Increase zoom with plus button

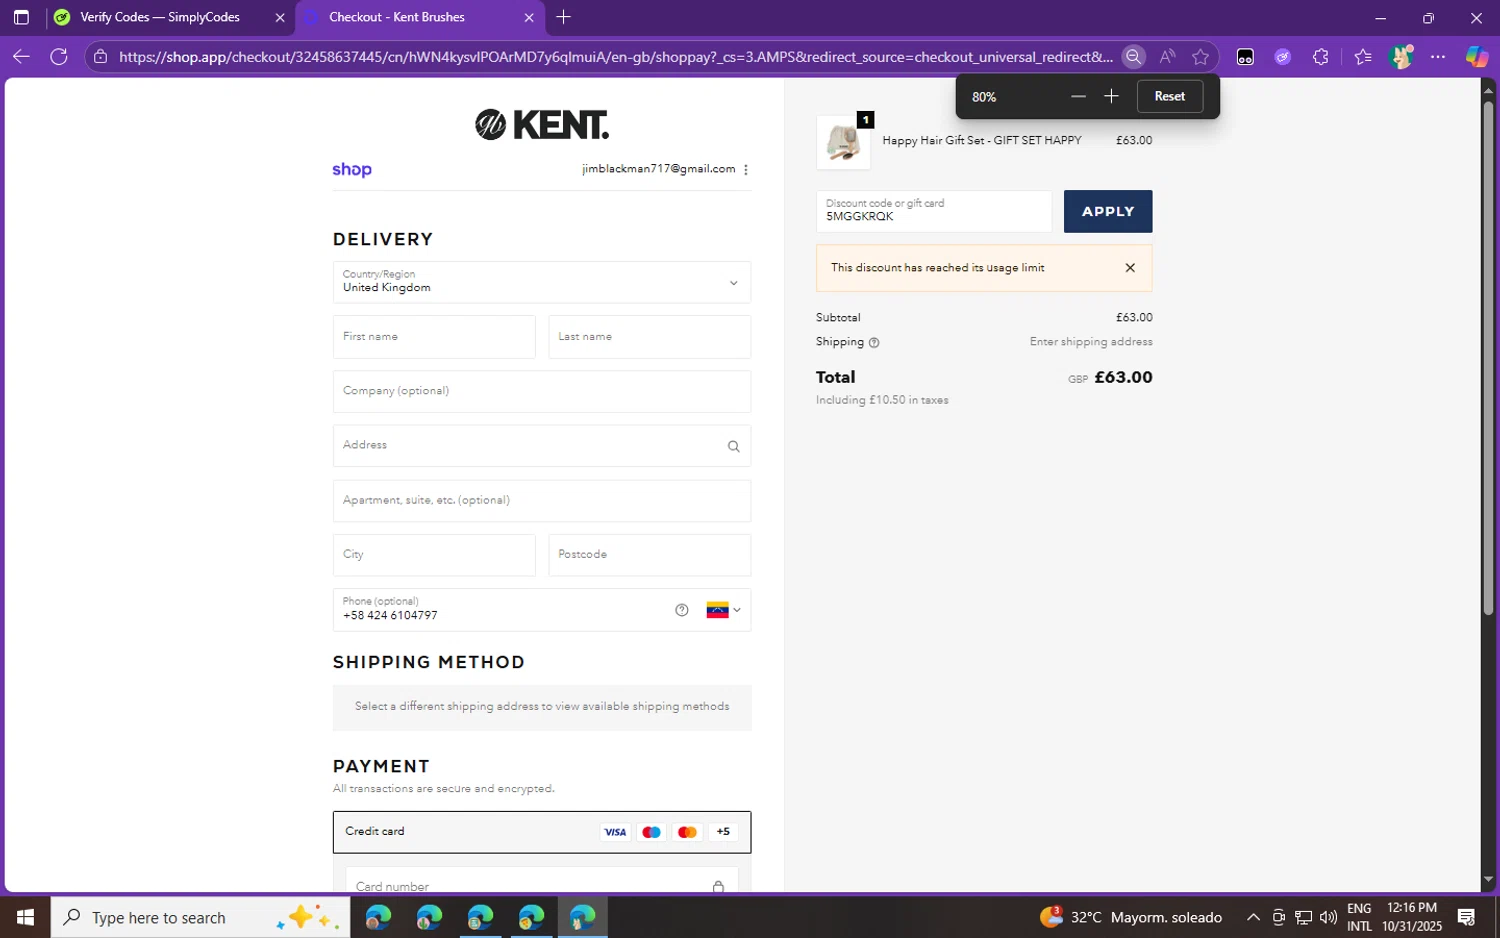click(x=1111, y=96)
